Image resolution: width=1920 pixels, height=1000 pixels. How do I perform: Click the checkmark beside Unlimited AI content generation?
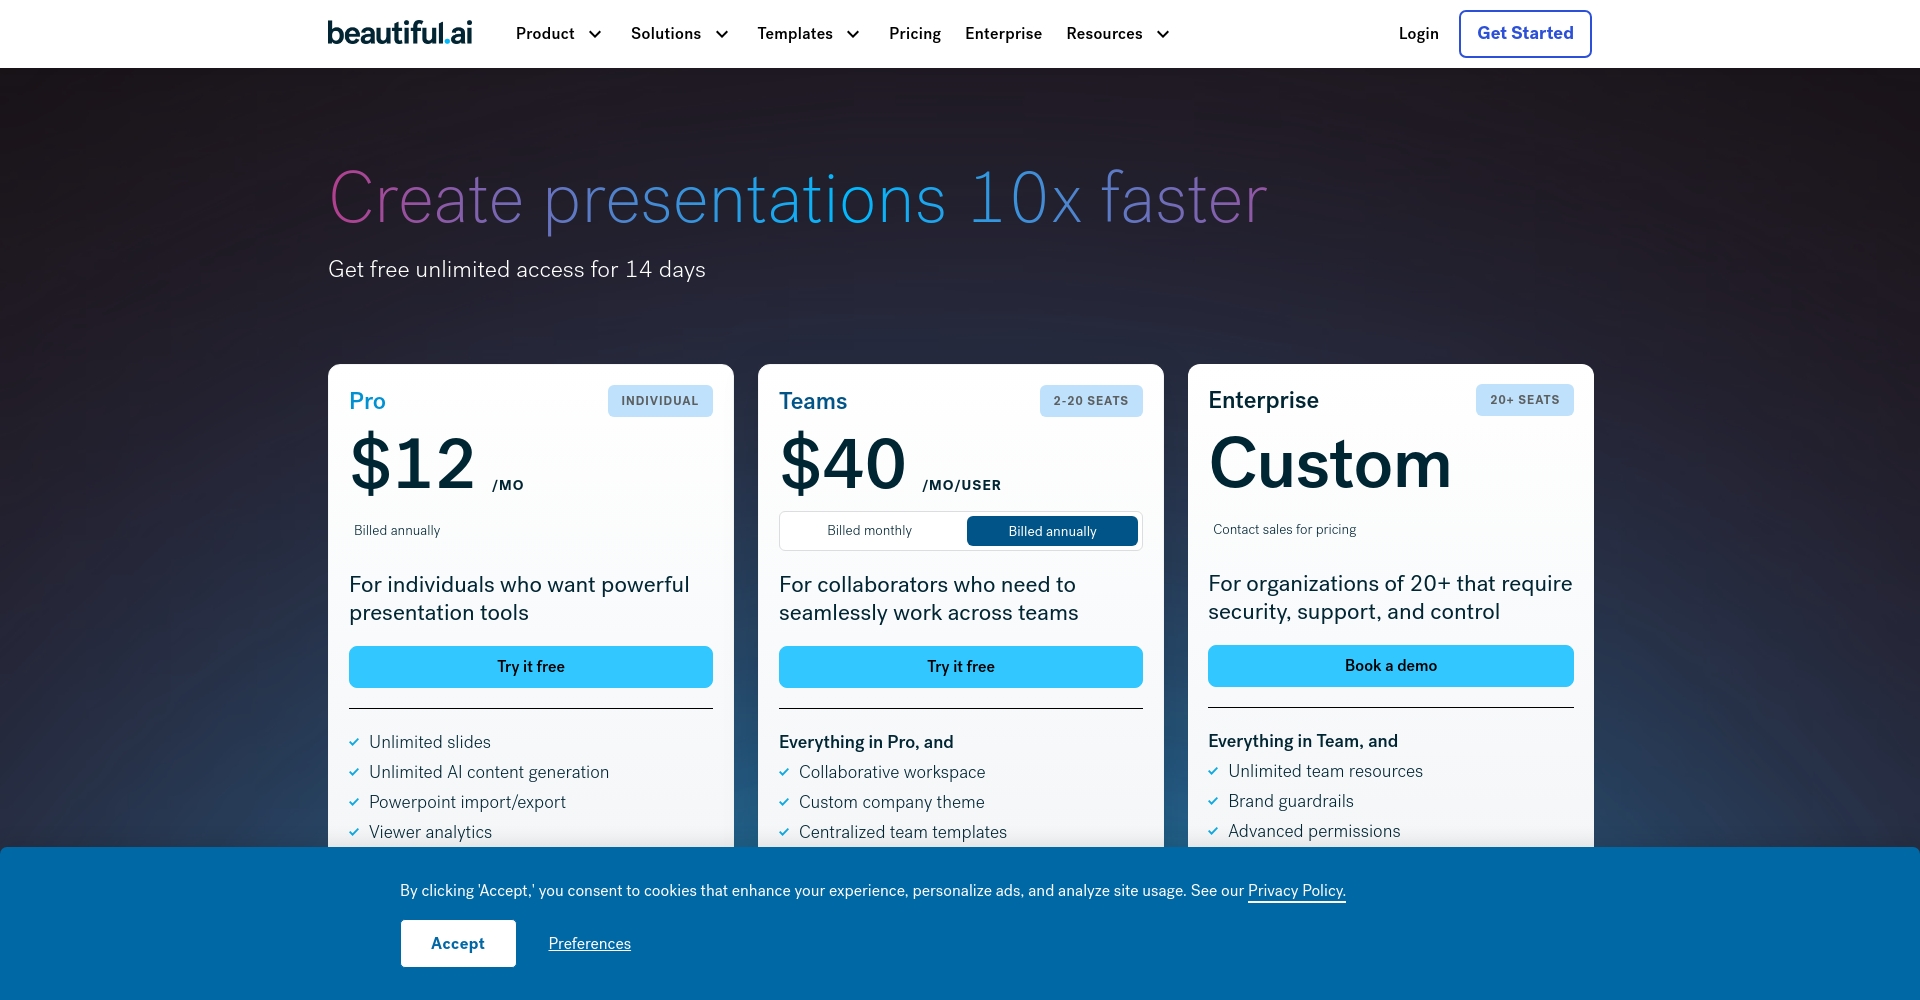point(354,772)
